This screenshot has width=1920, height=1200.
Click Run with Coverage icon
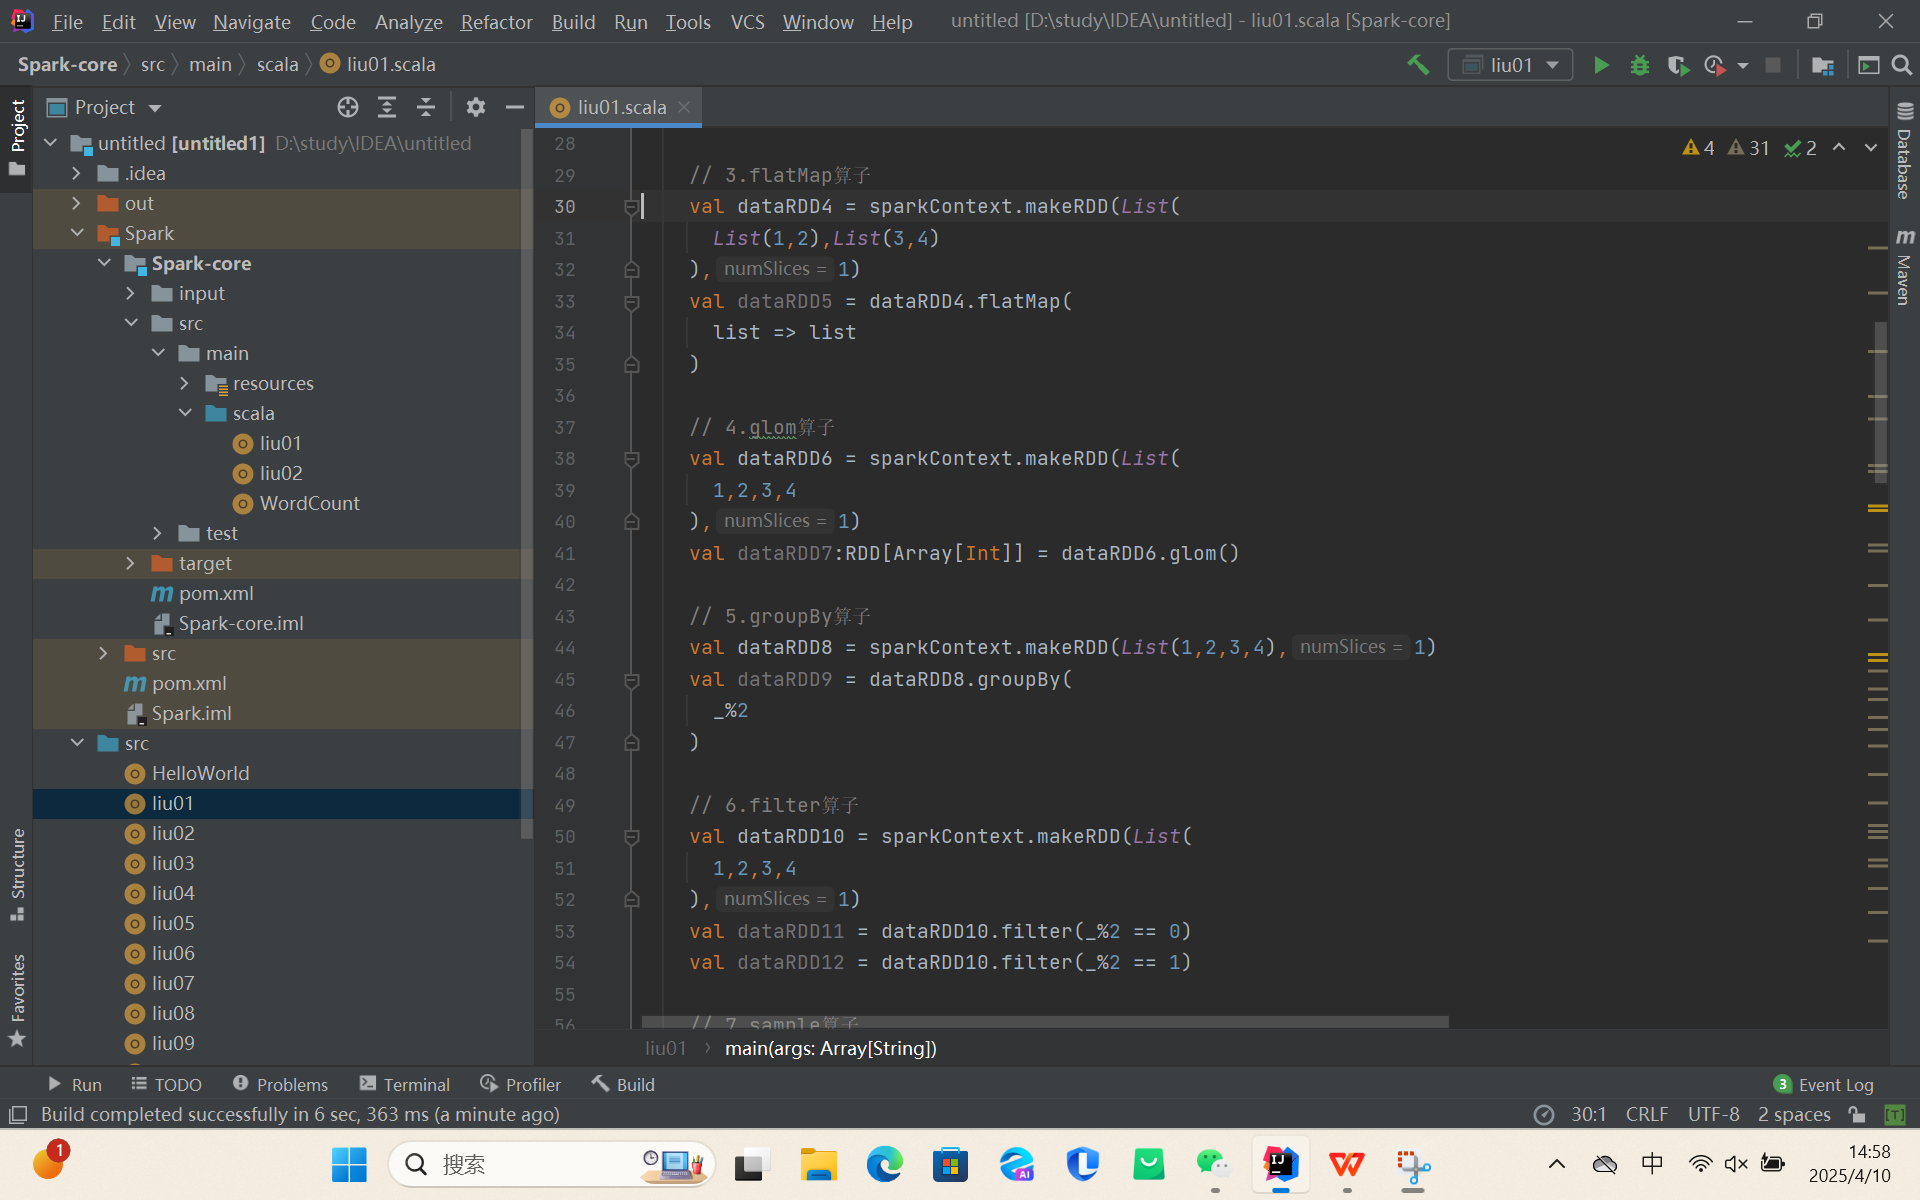pyautogui.click(x=1678, y=65)
